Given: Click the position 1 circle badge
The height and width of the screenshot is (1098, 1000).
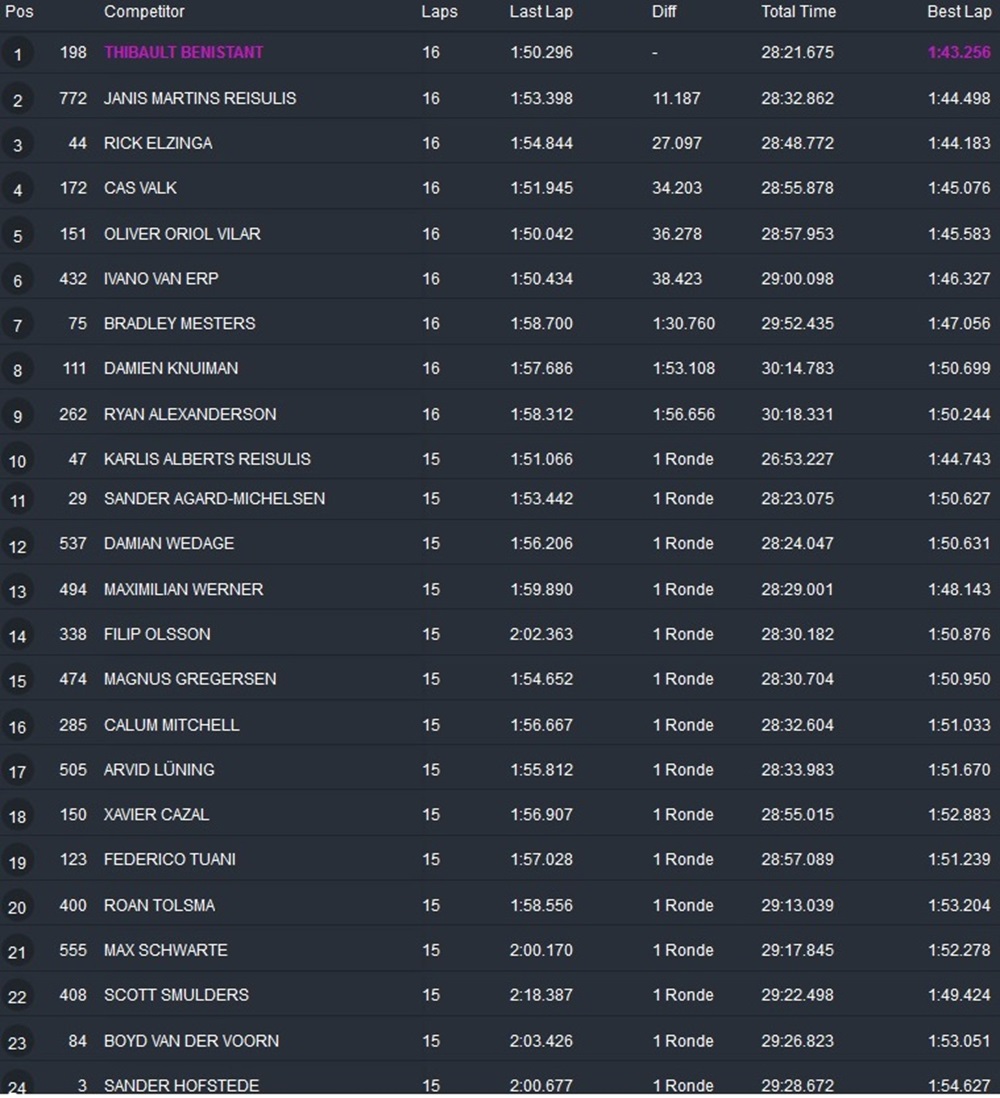Looking at the screenshot, I should [x=17, y=54].
